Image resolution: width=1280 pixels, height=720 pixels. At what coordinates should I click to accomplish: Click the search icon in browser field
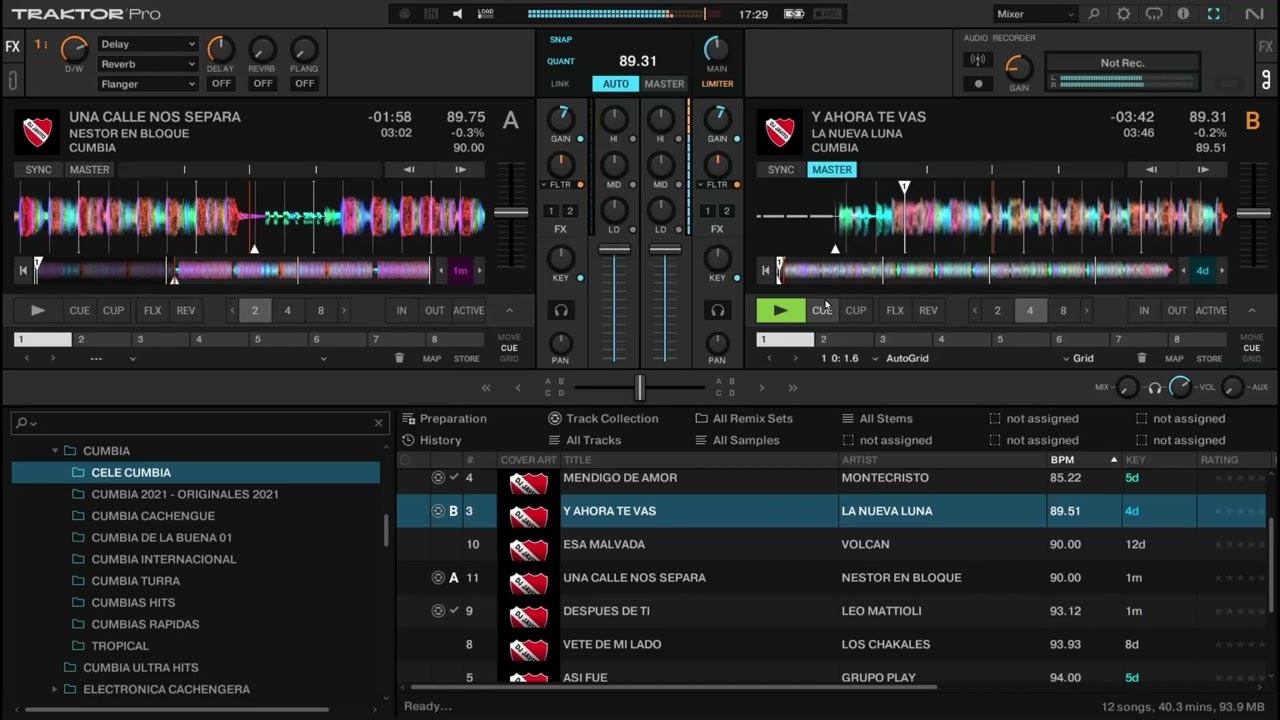pos(22,423)
